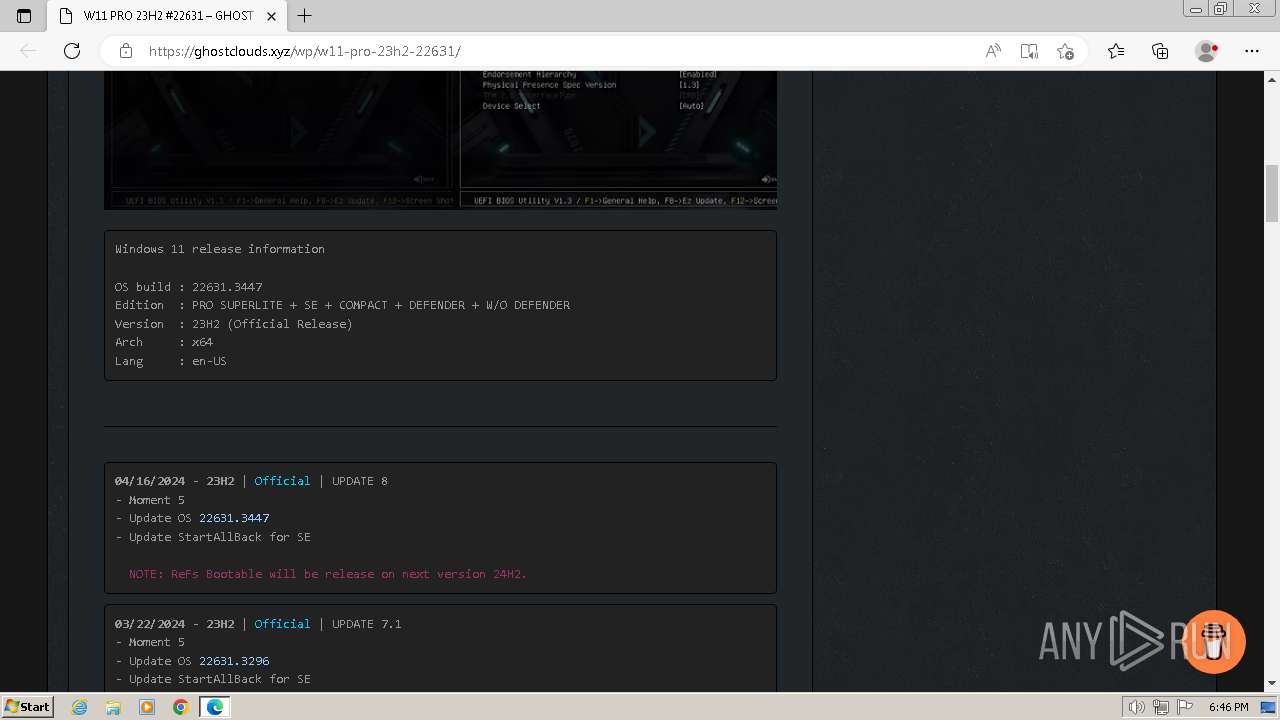Open the Favorites list
The image size is (1280, 720).
point(1116,51)
